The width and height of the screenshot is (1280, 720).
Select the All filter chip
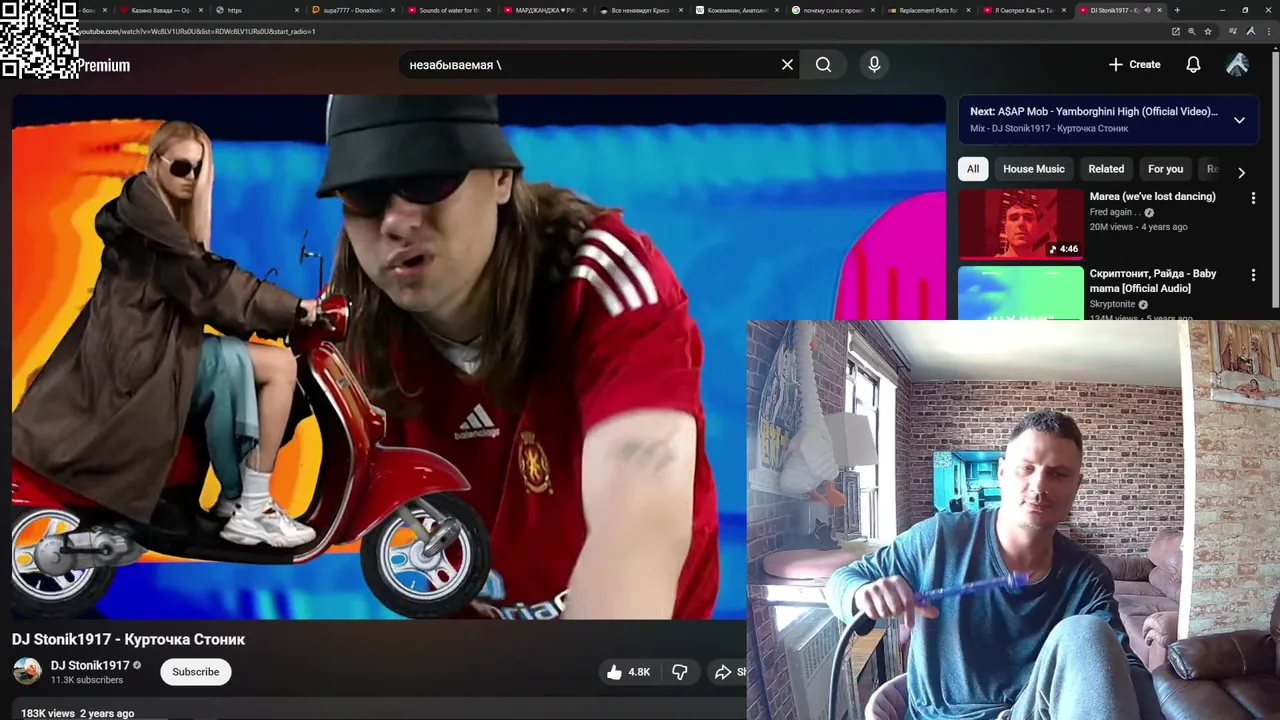[x=973, y=169]
